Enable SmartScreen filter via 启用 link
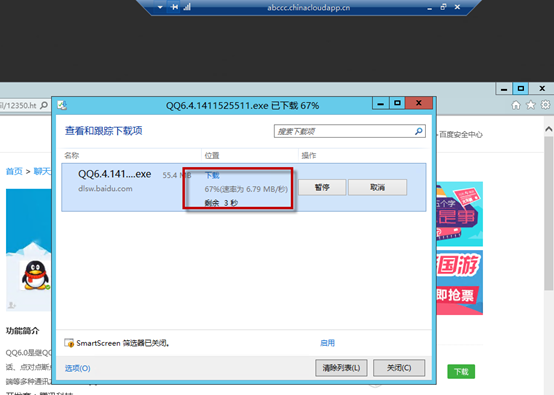 (327, 343)
